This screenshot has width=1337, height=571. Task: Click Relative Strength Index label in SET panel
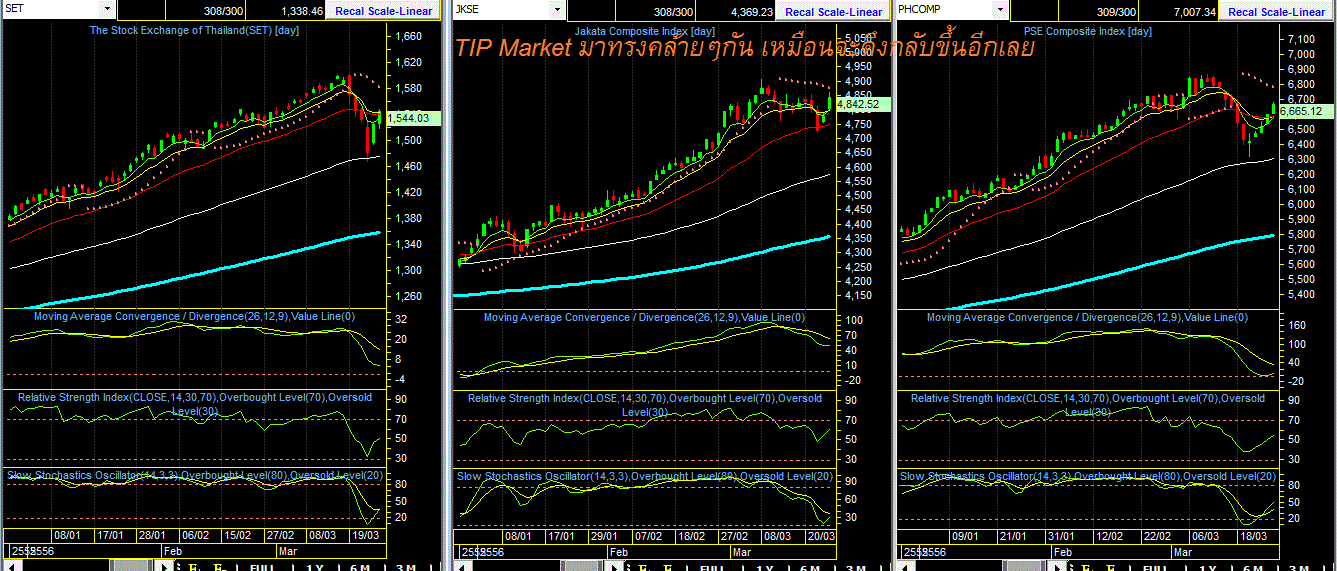tap(194, 403)
